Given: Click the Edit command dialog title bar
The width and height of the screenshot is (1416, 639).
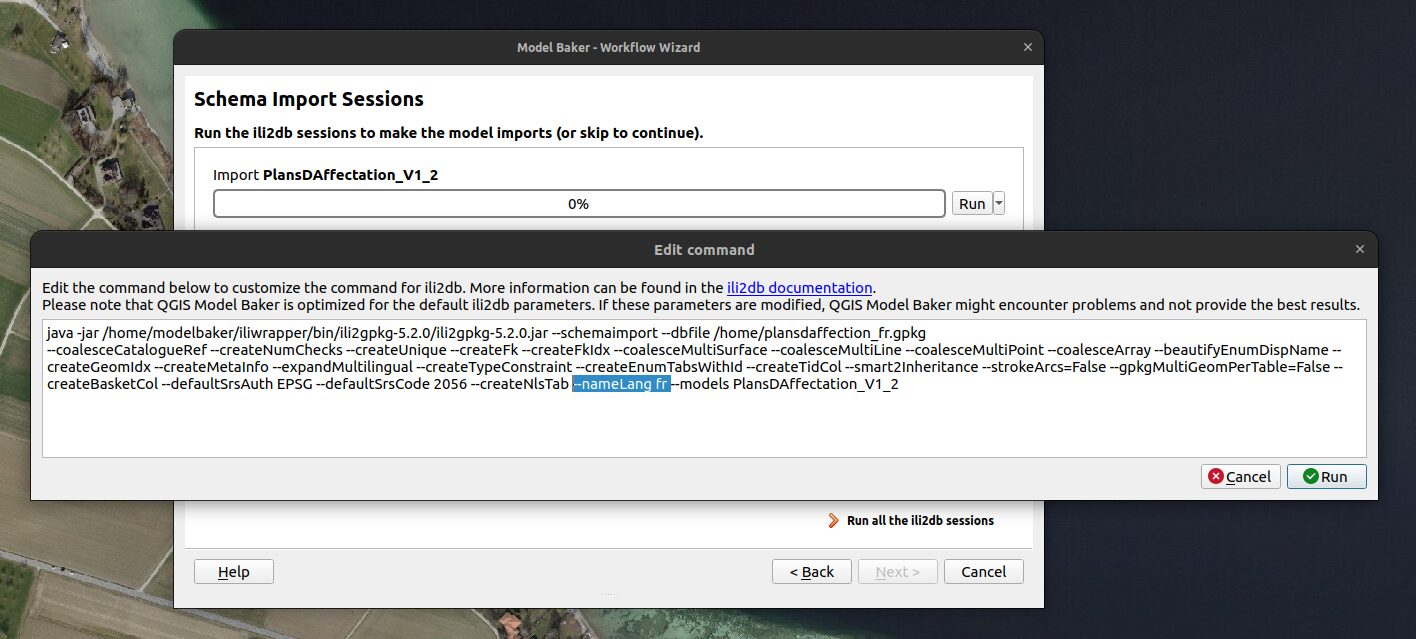Looking at the screenshot, I should pos(703,250).
